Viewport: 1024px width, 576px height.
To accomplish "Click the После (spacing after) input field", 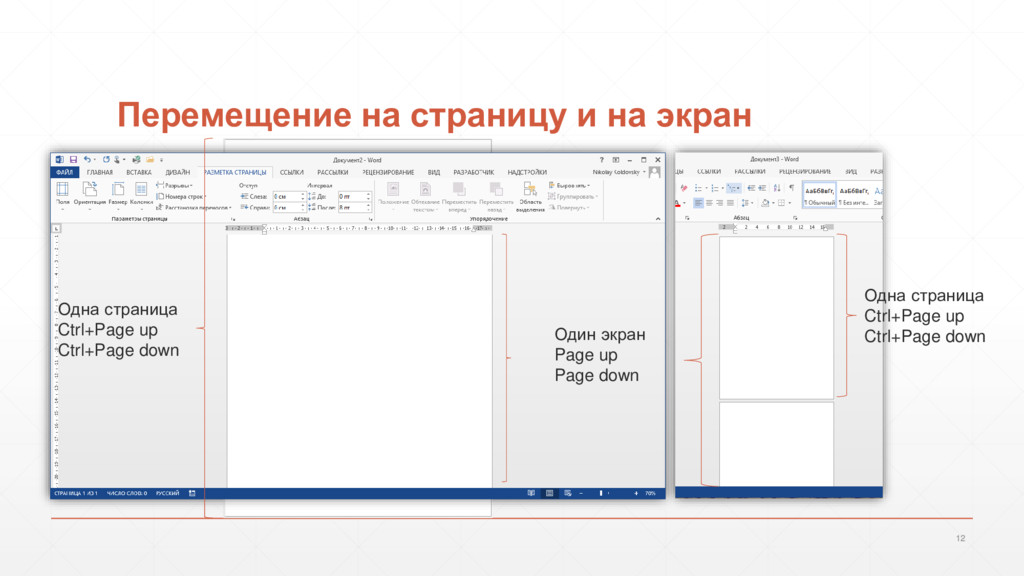I will pos(355,208).
